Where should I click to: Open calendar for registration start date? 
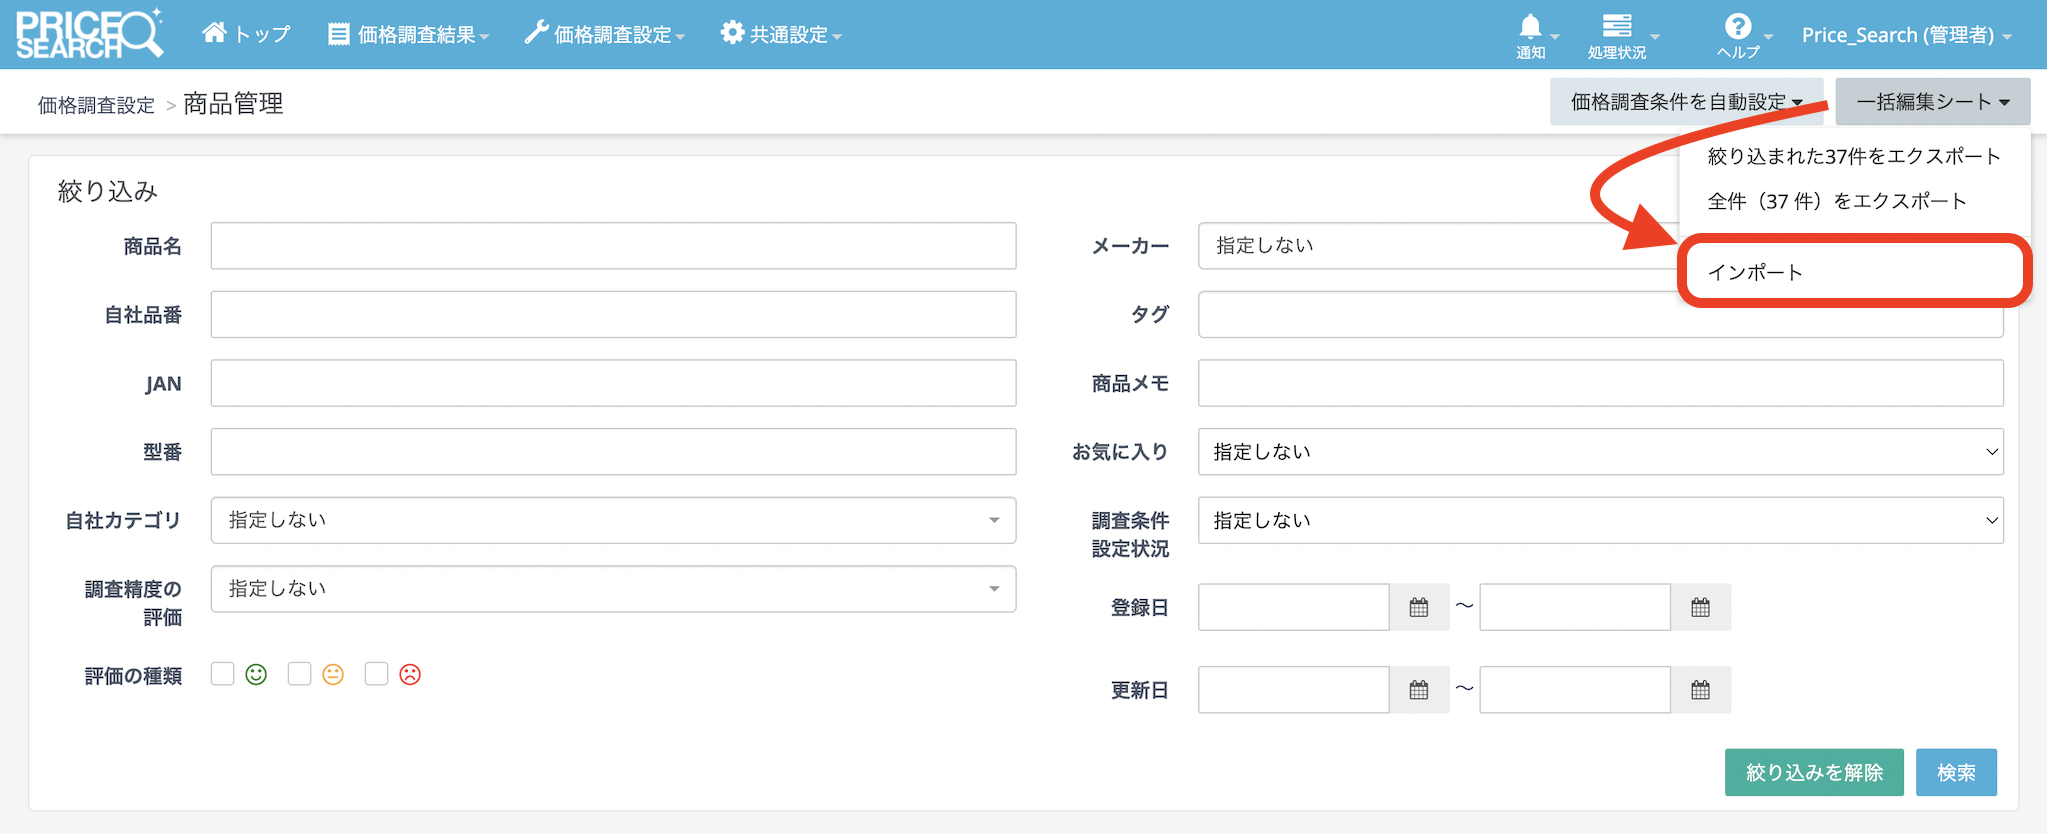[1418, 608]
